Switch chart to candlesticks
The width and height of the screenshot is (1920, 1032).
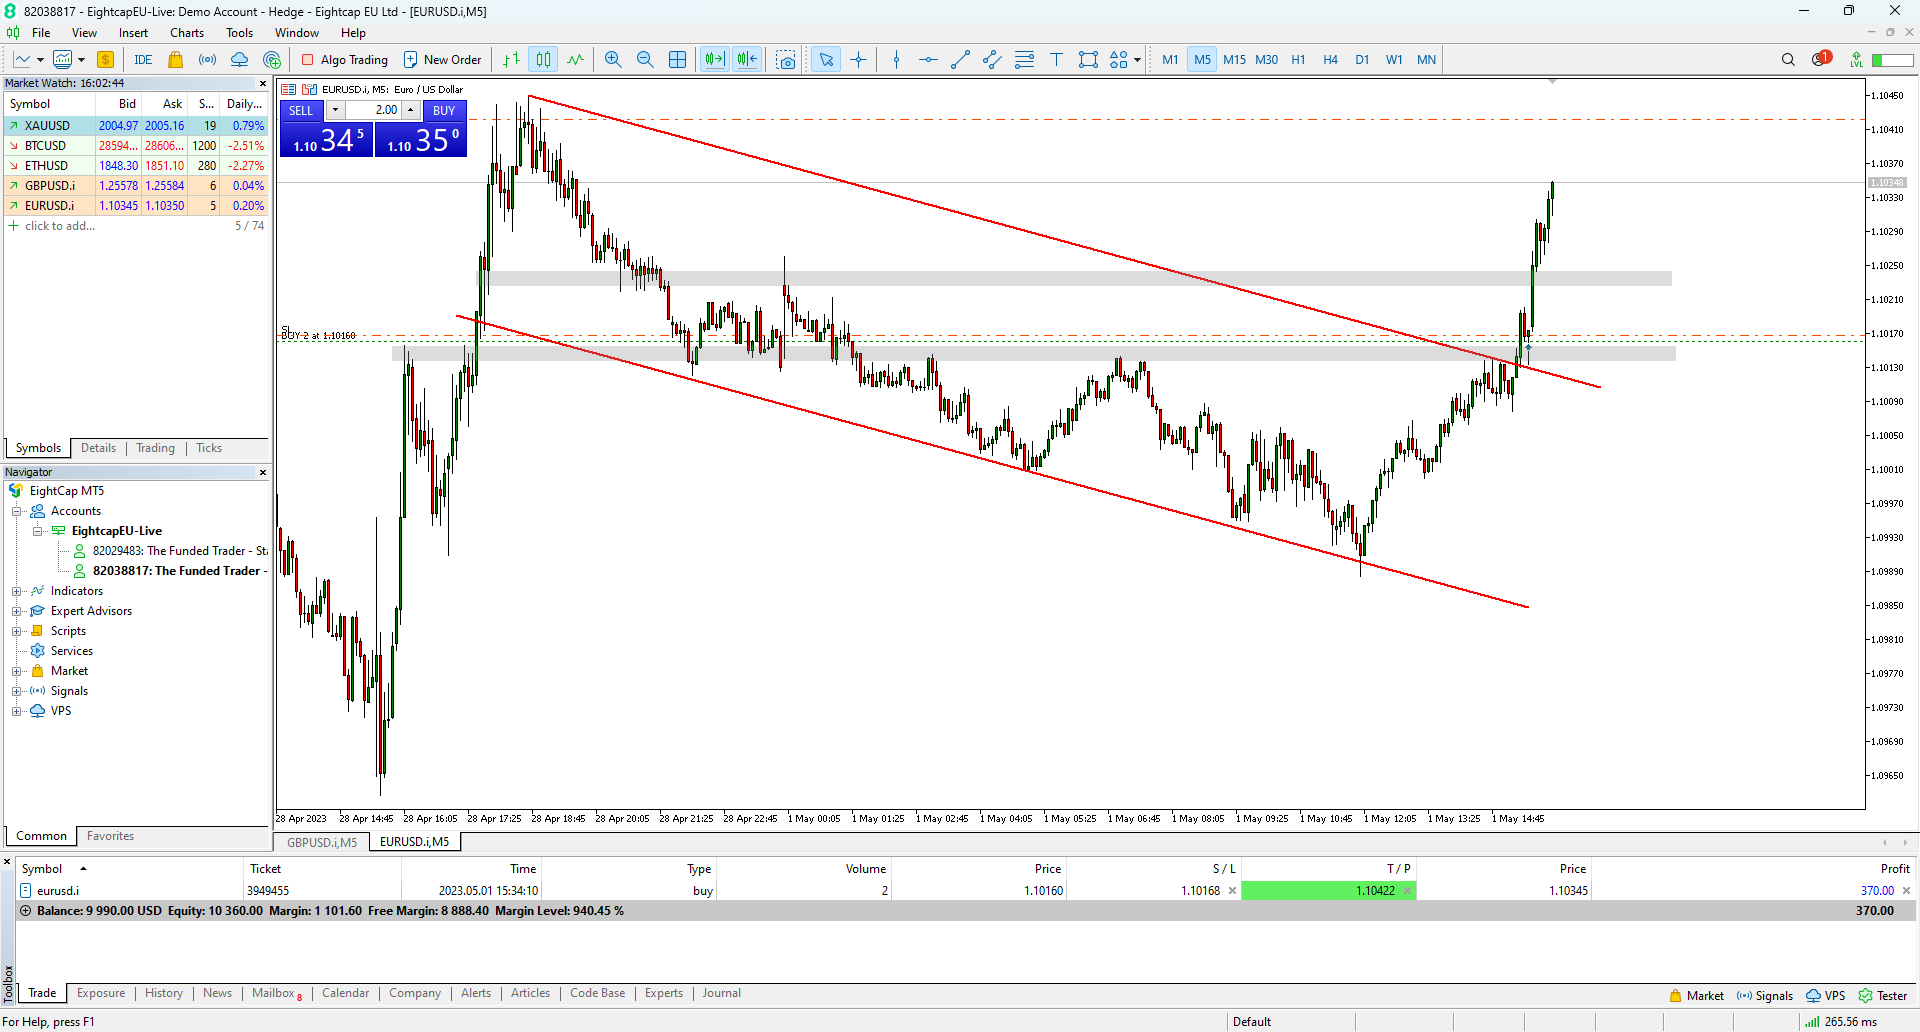coord(543,60)
